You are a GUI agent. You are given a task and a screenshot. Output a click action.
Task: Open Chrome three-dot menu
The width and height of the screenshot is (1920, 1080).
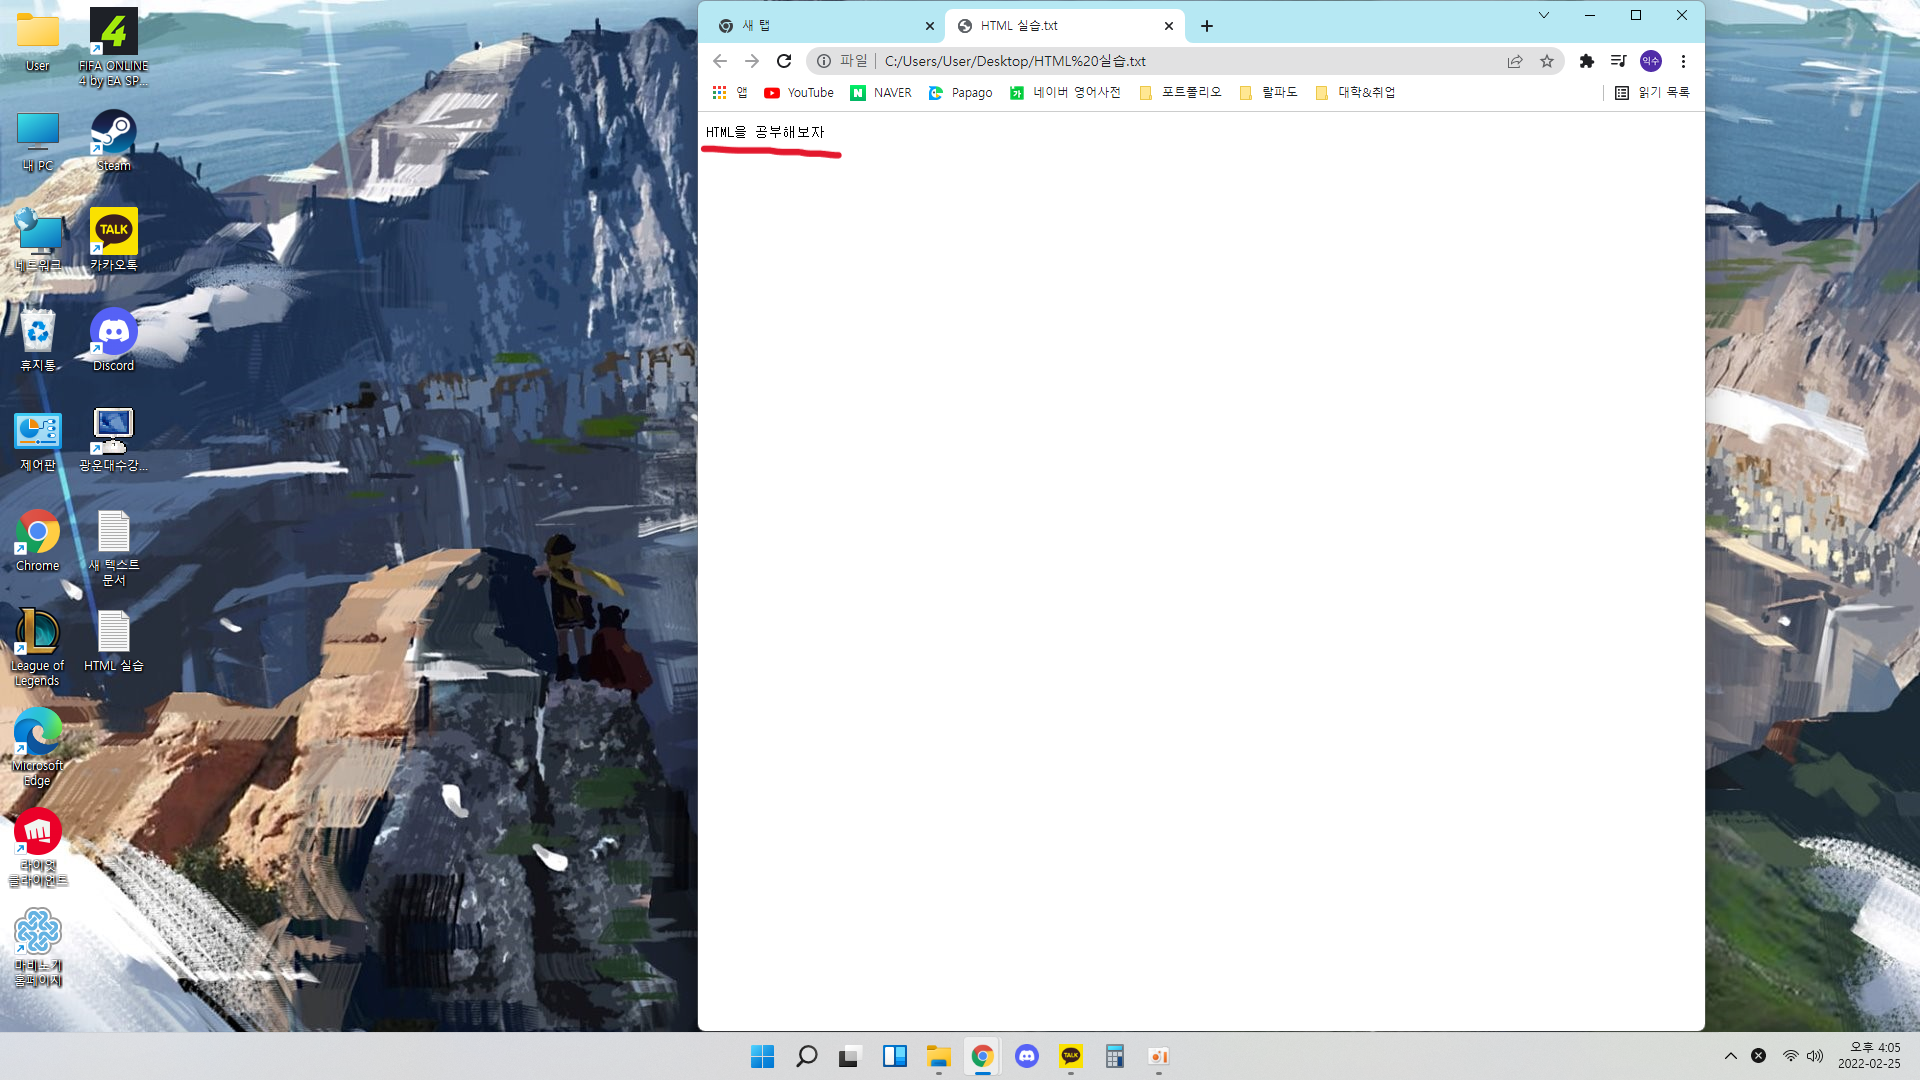pyautogui.click(x=1683, y=61)
